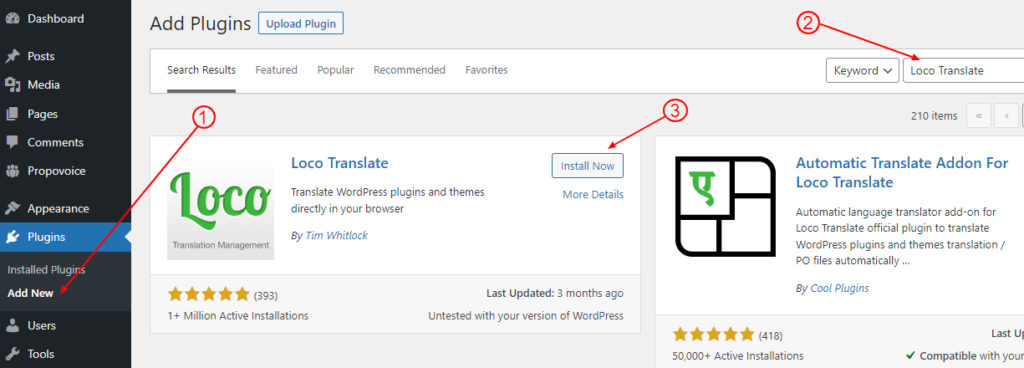The image size is (1024, 368).
Task: Click the Propovoice group icon
Action: pyautogui.click(x=12, y=171)
